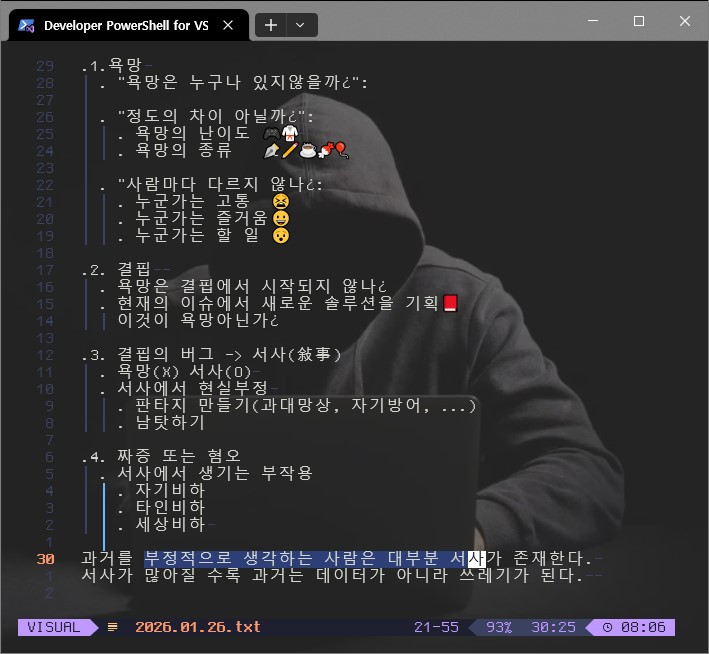Click the line 남탓하기
709x654 pixels.
[170, 422]
